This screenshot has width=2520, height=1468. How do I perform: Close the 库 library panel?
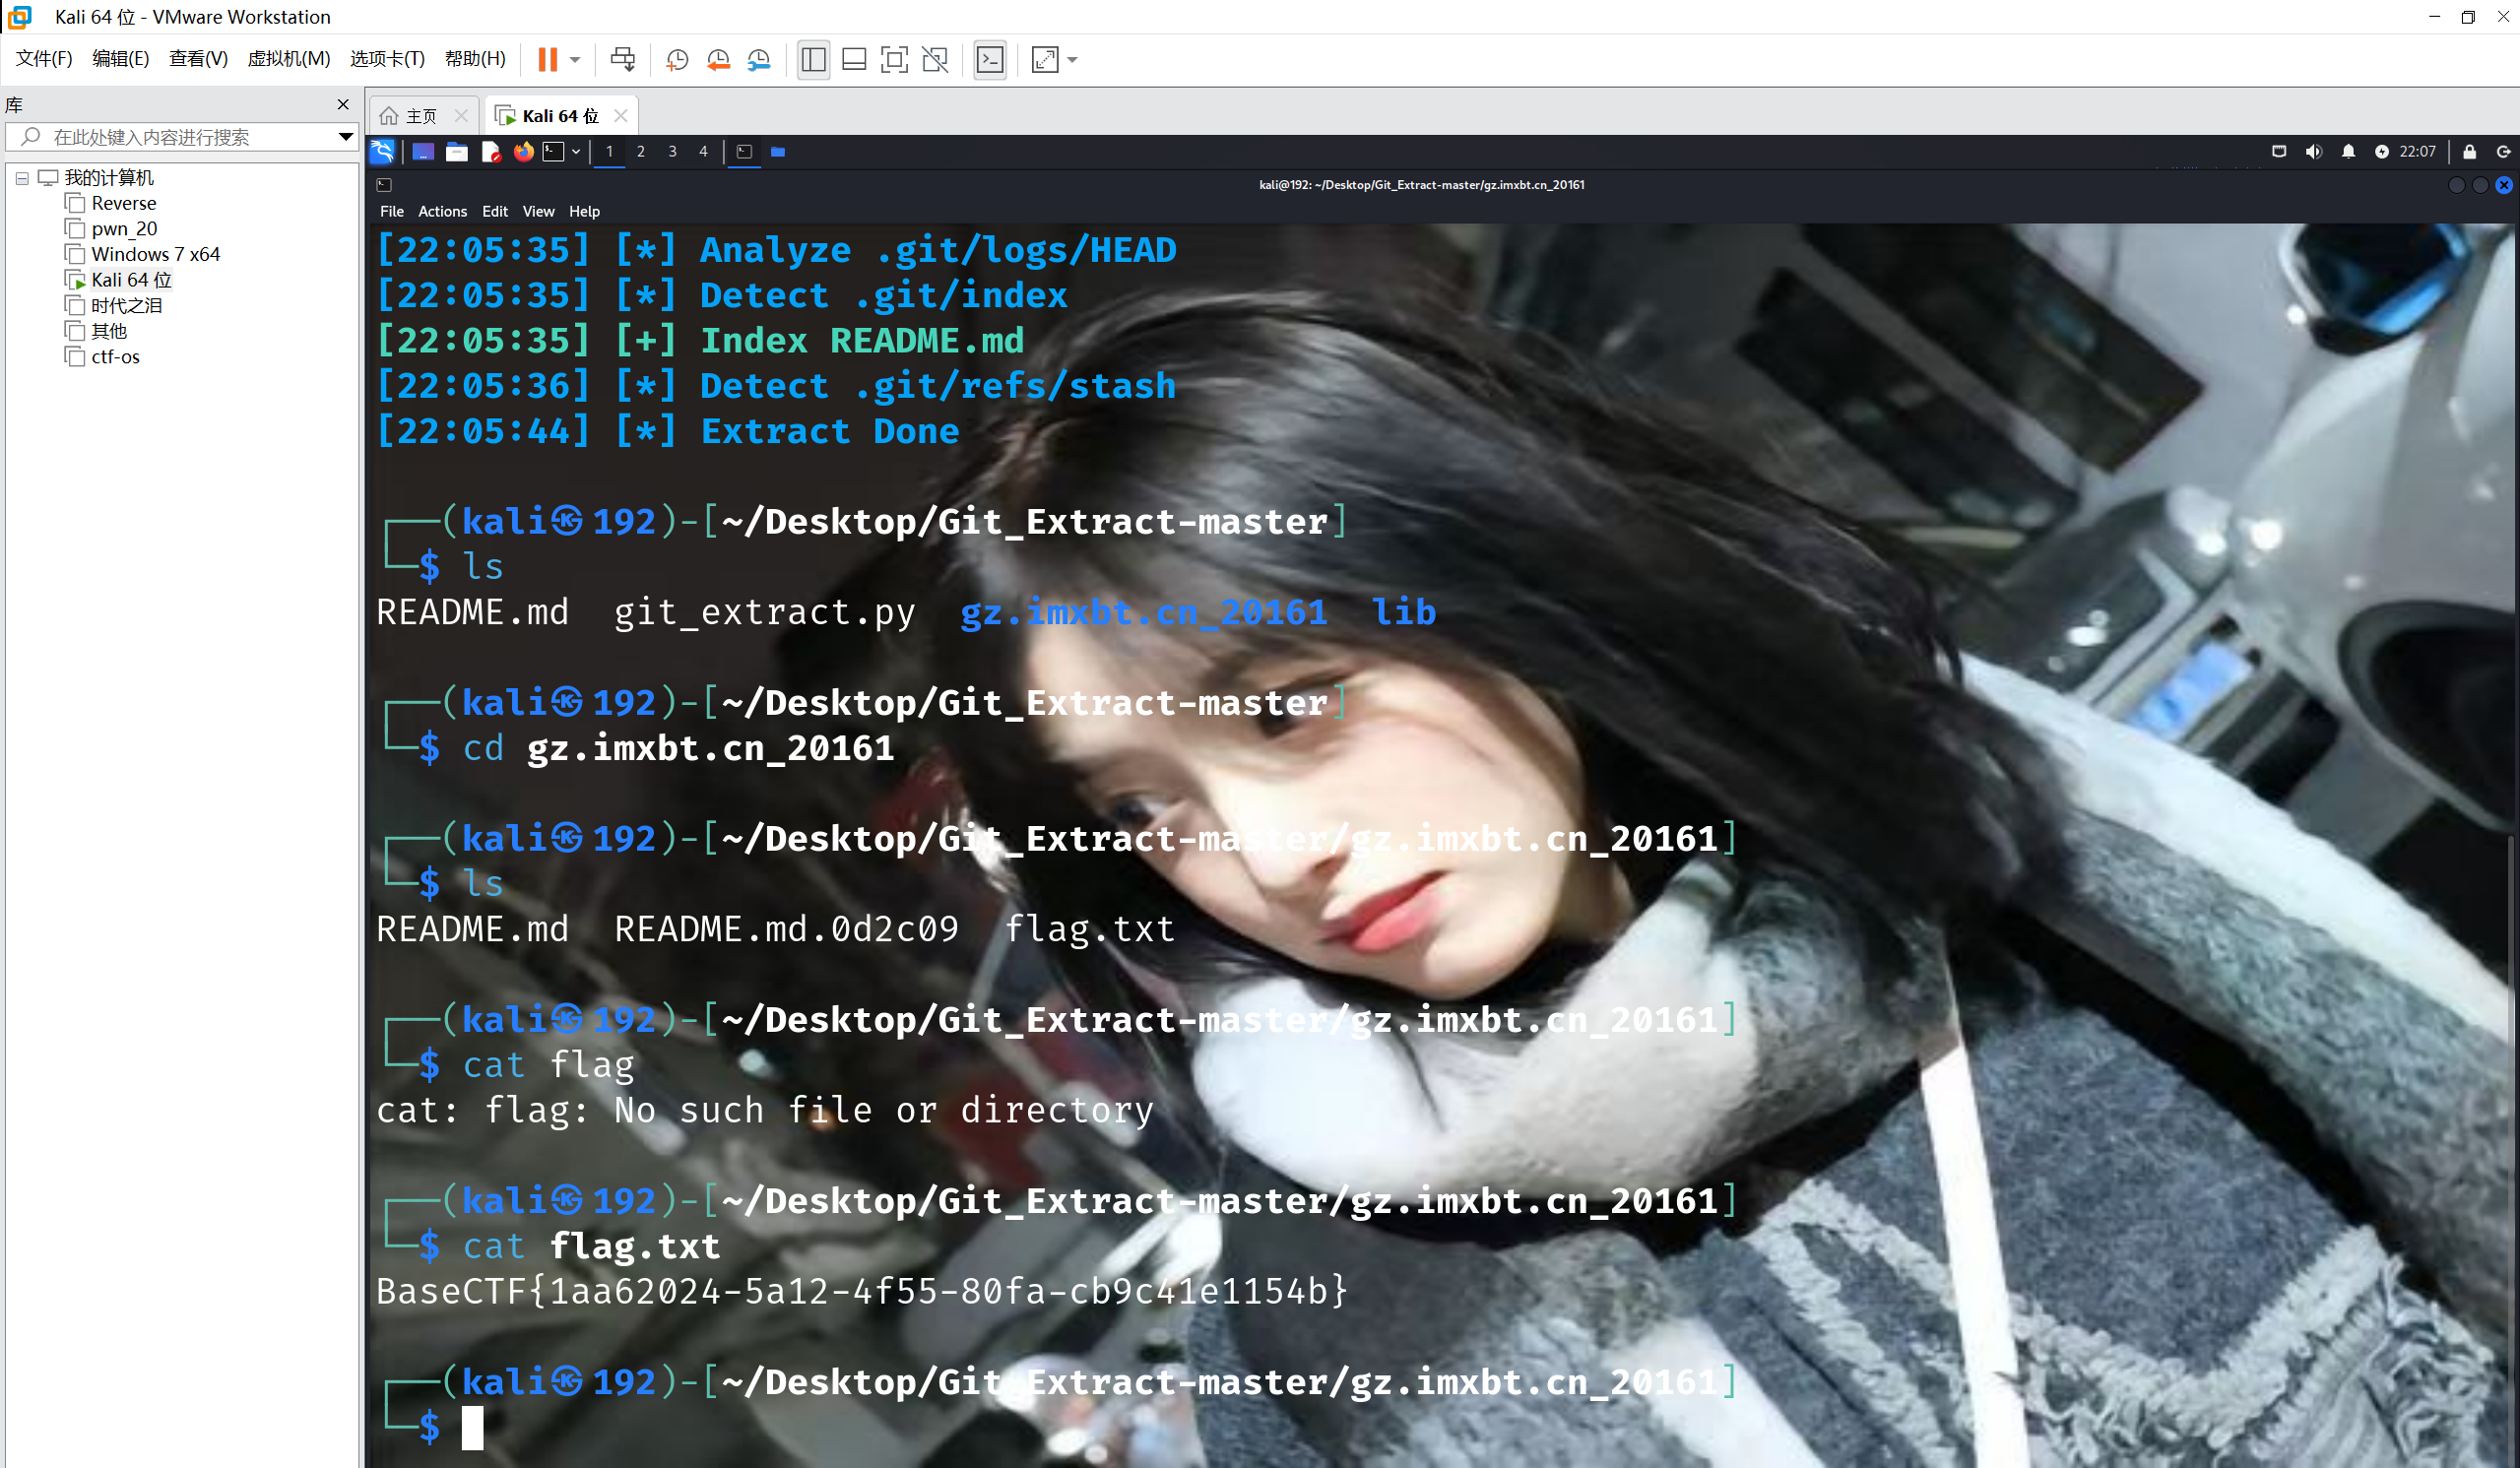tap(343, 104)
